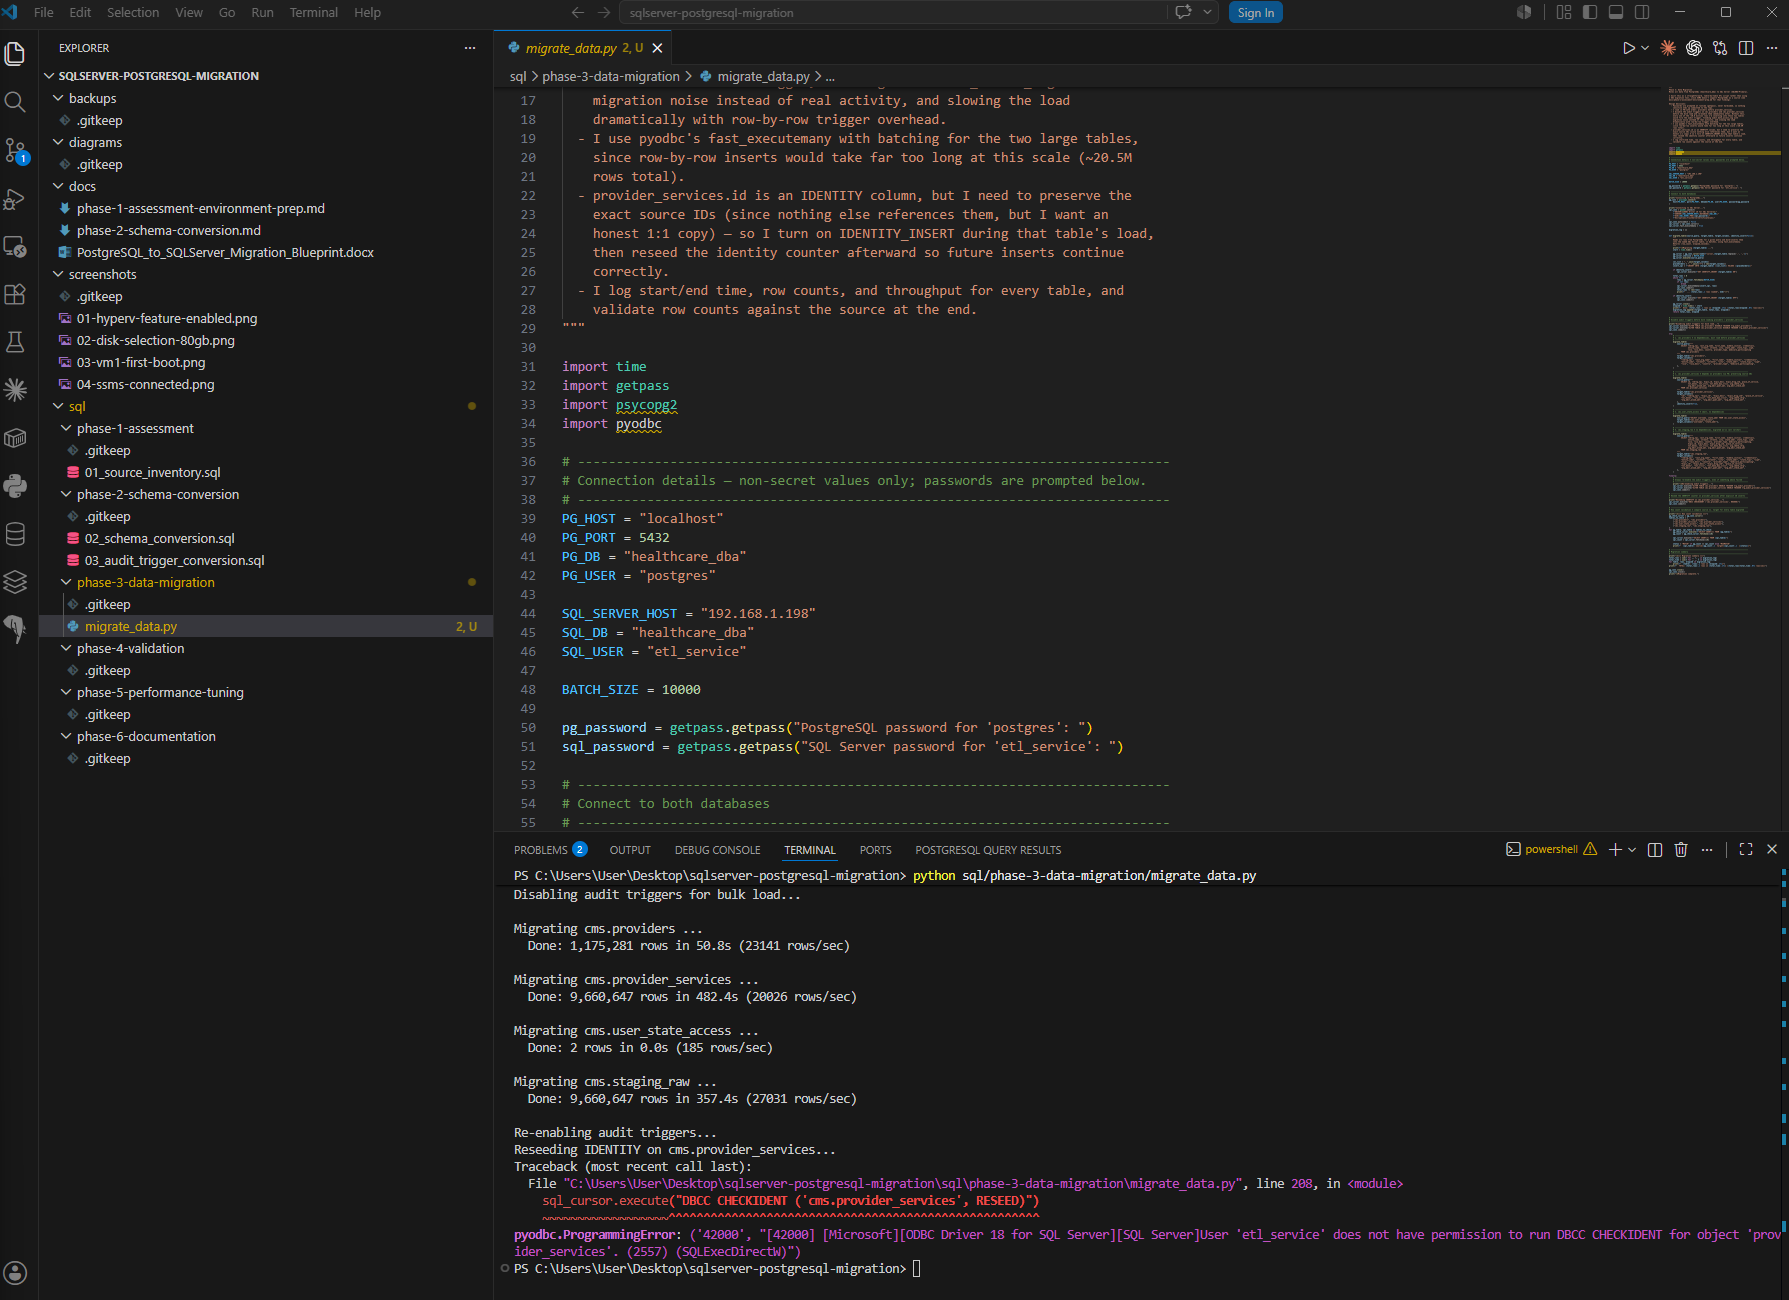The width and height of the screenshot is (1789, 1300).
Task: Switch to the PORTS panel tab
Action: pyautogui.click(x=875, y=850)
